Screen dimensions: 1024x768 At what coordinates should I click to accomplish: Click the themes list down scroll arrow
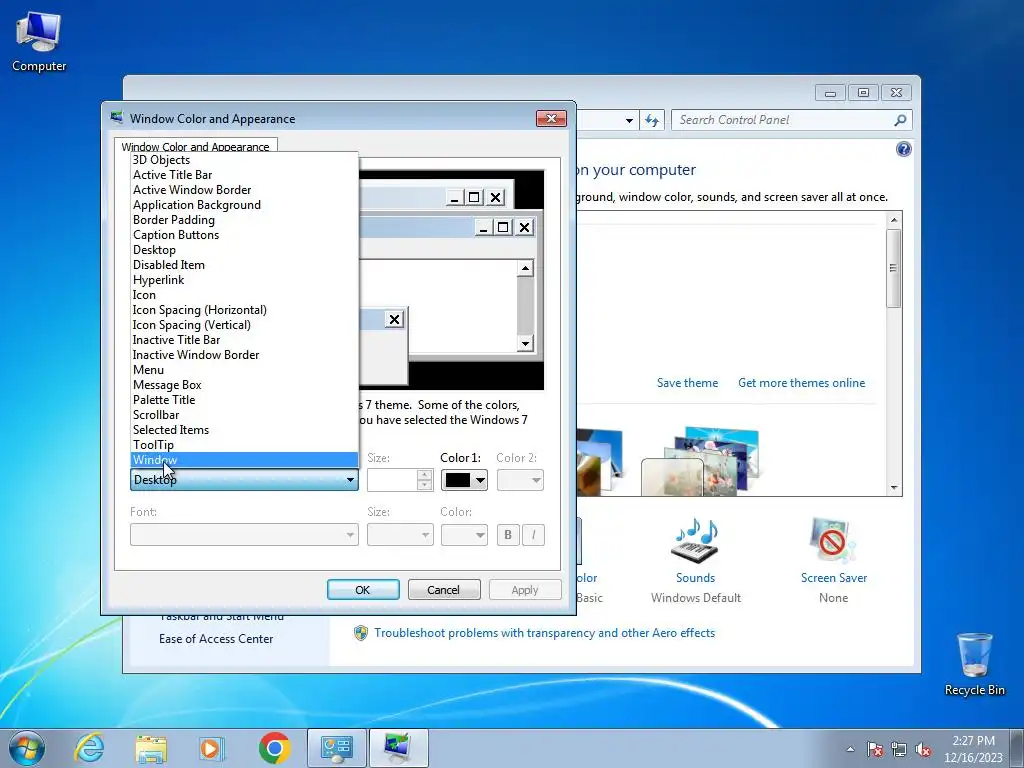coord(894,488)
